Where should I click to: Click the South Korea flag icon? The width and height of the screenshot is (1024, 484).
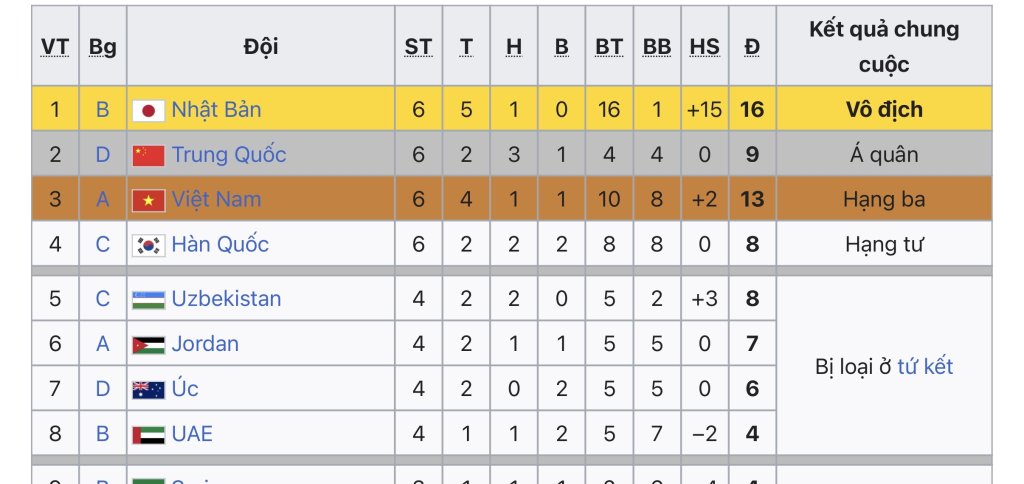coord(149,245)
